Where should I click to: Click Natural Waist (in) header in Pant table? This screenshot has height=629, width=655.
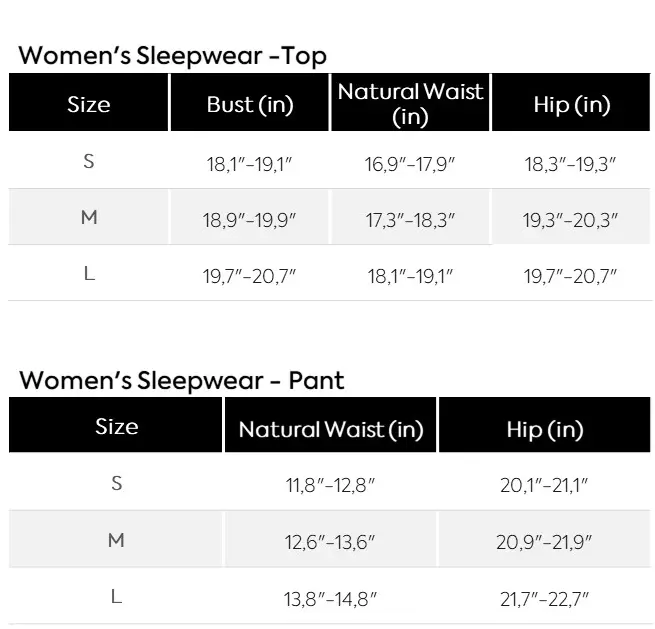[x=331, y=430]
